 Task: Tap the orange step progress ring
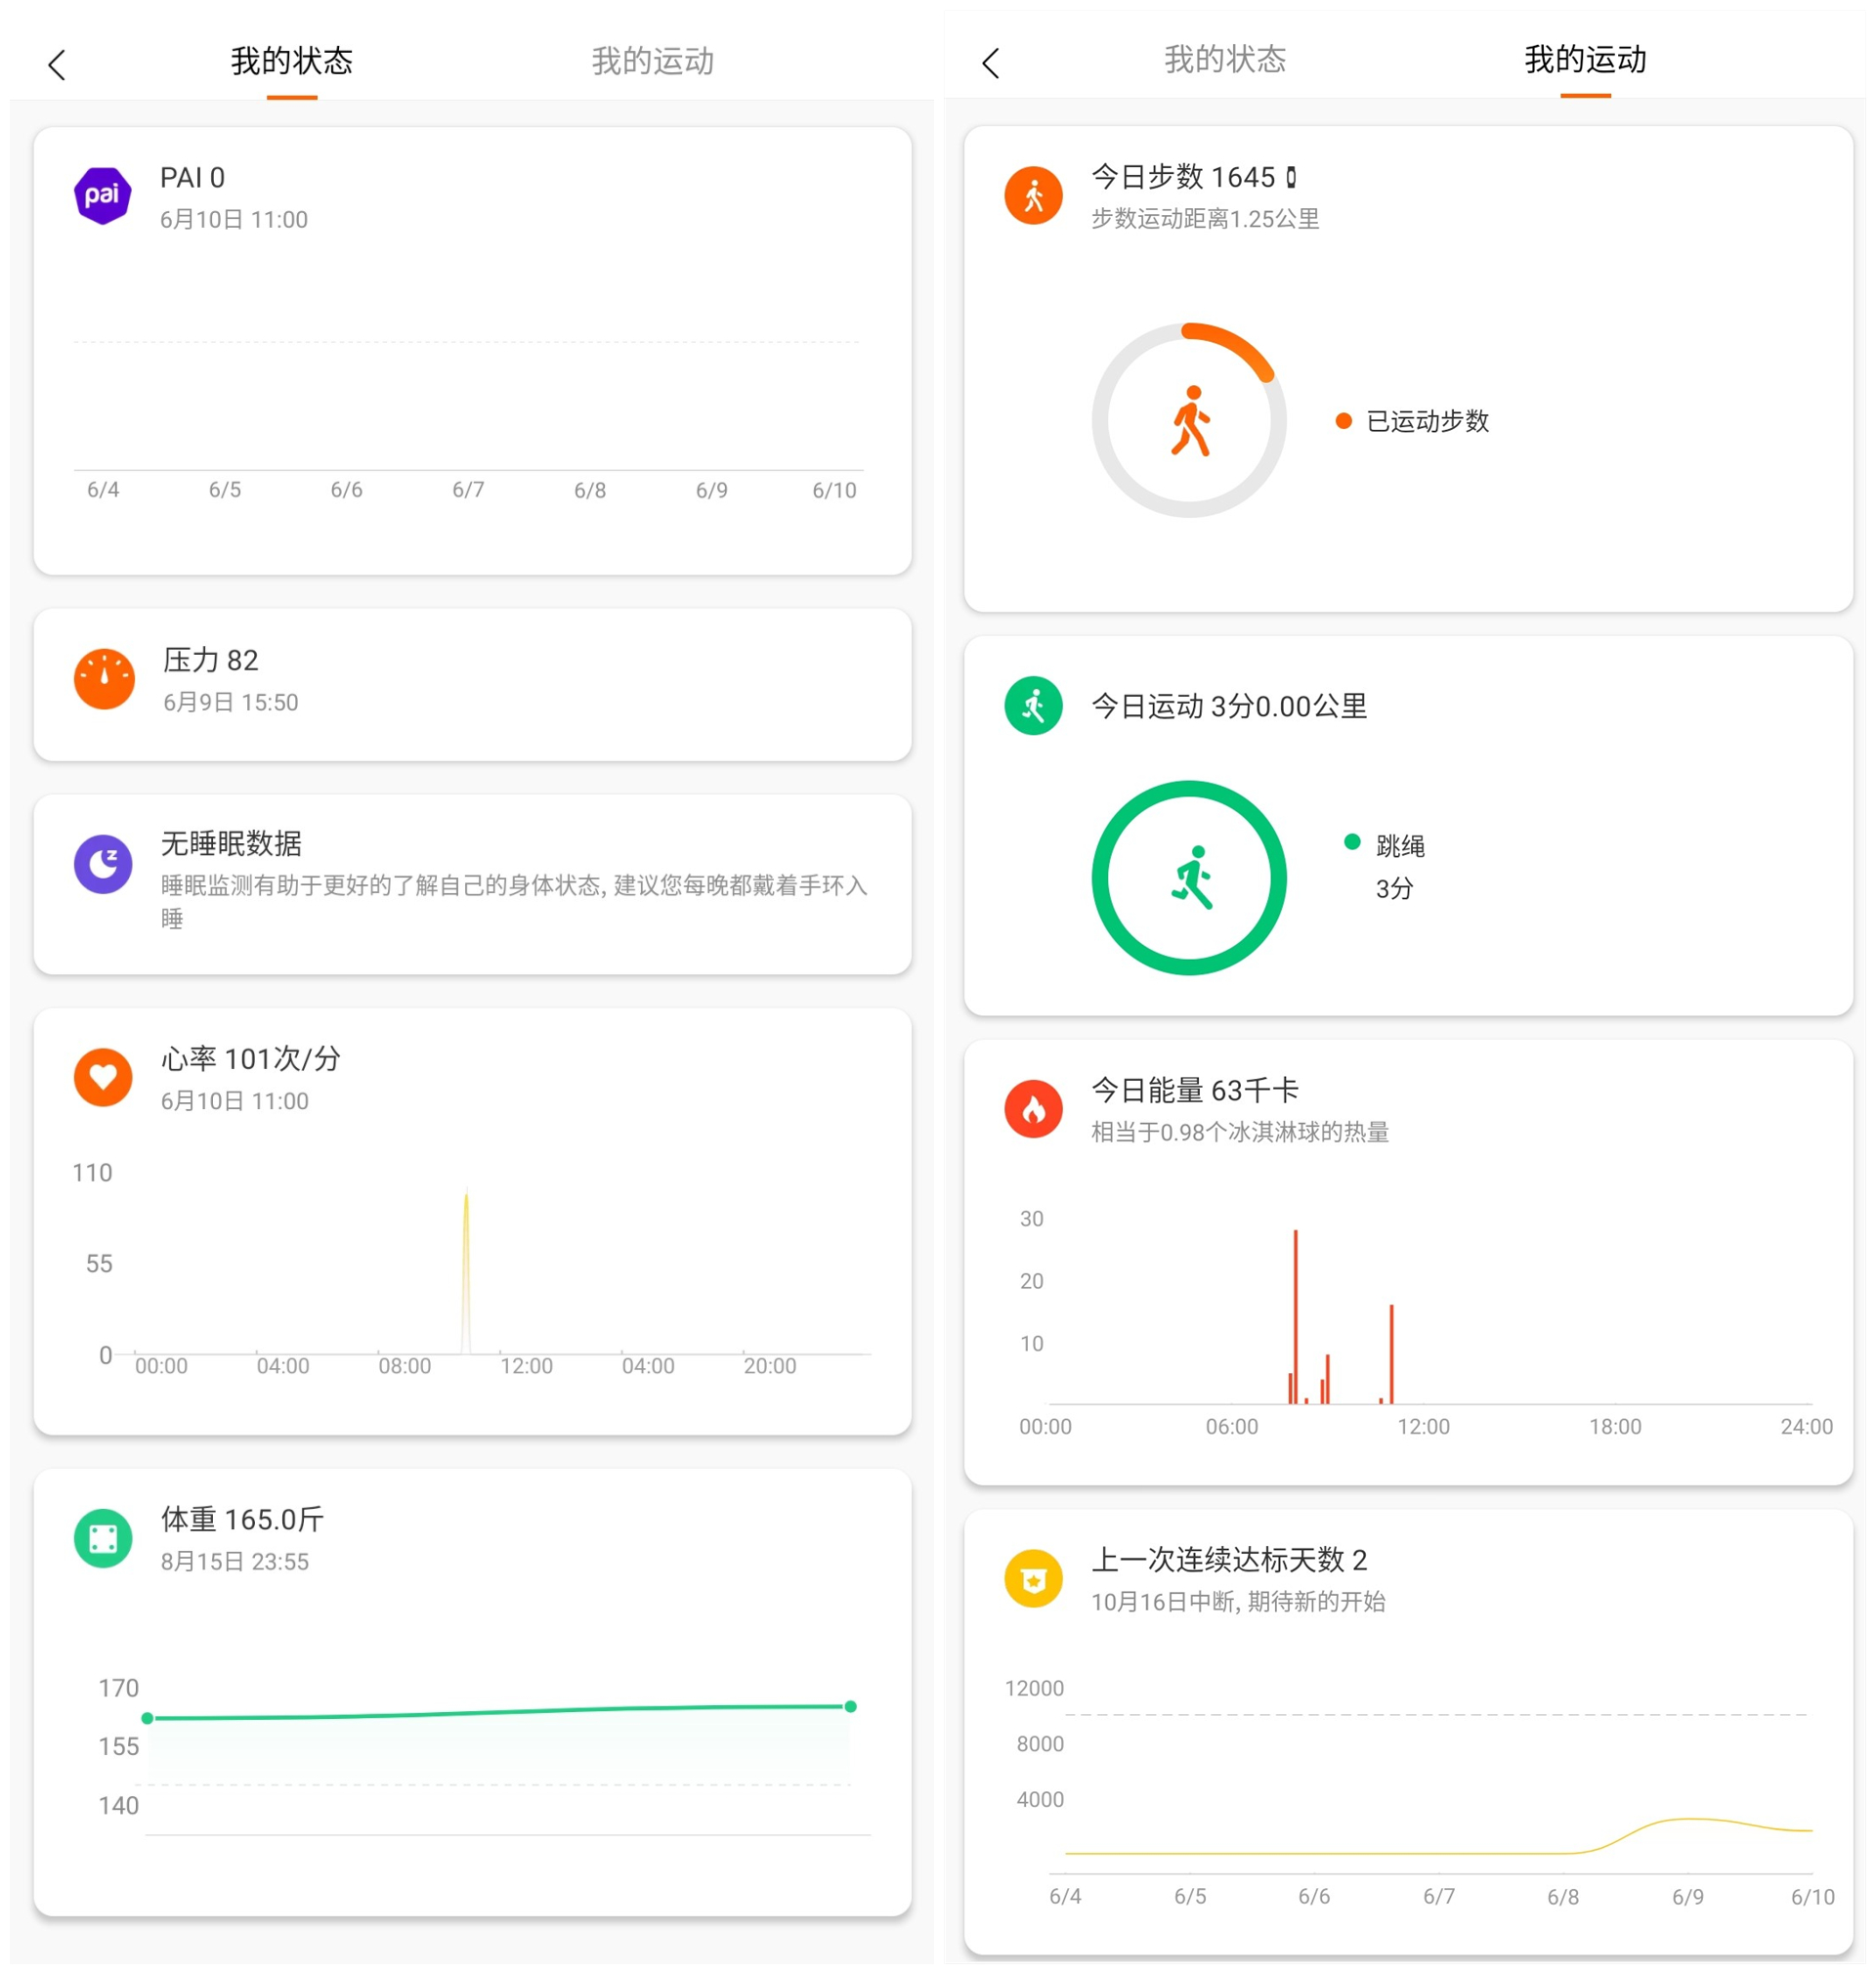[x=1188, y=420]
